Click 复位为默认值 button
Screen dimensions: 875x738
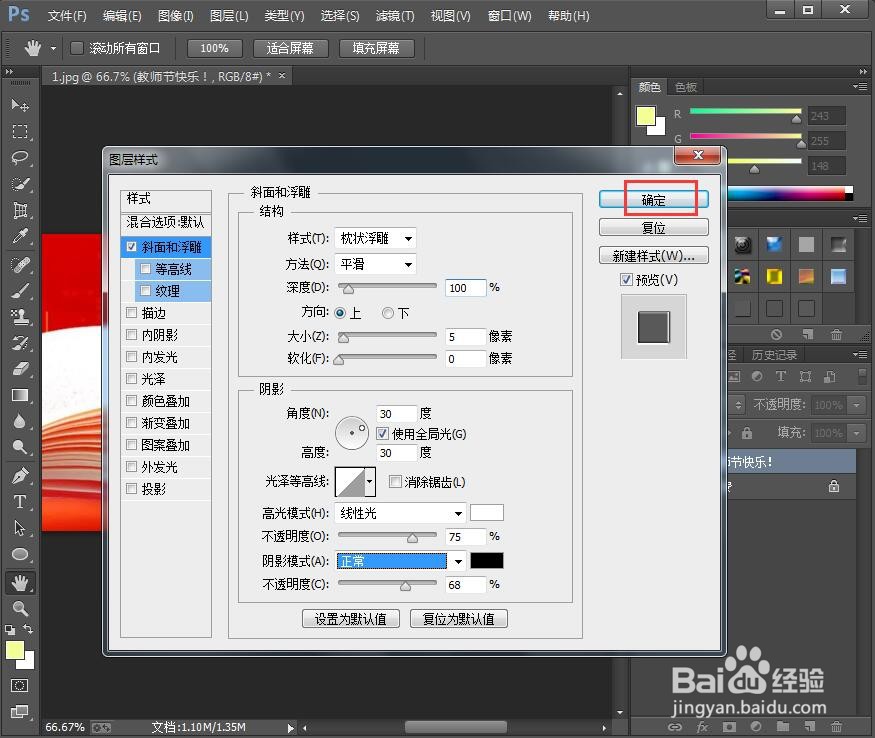pos(458,619)
